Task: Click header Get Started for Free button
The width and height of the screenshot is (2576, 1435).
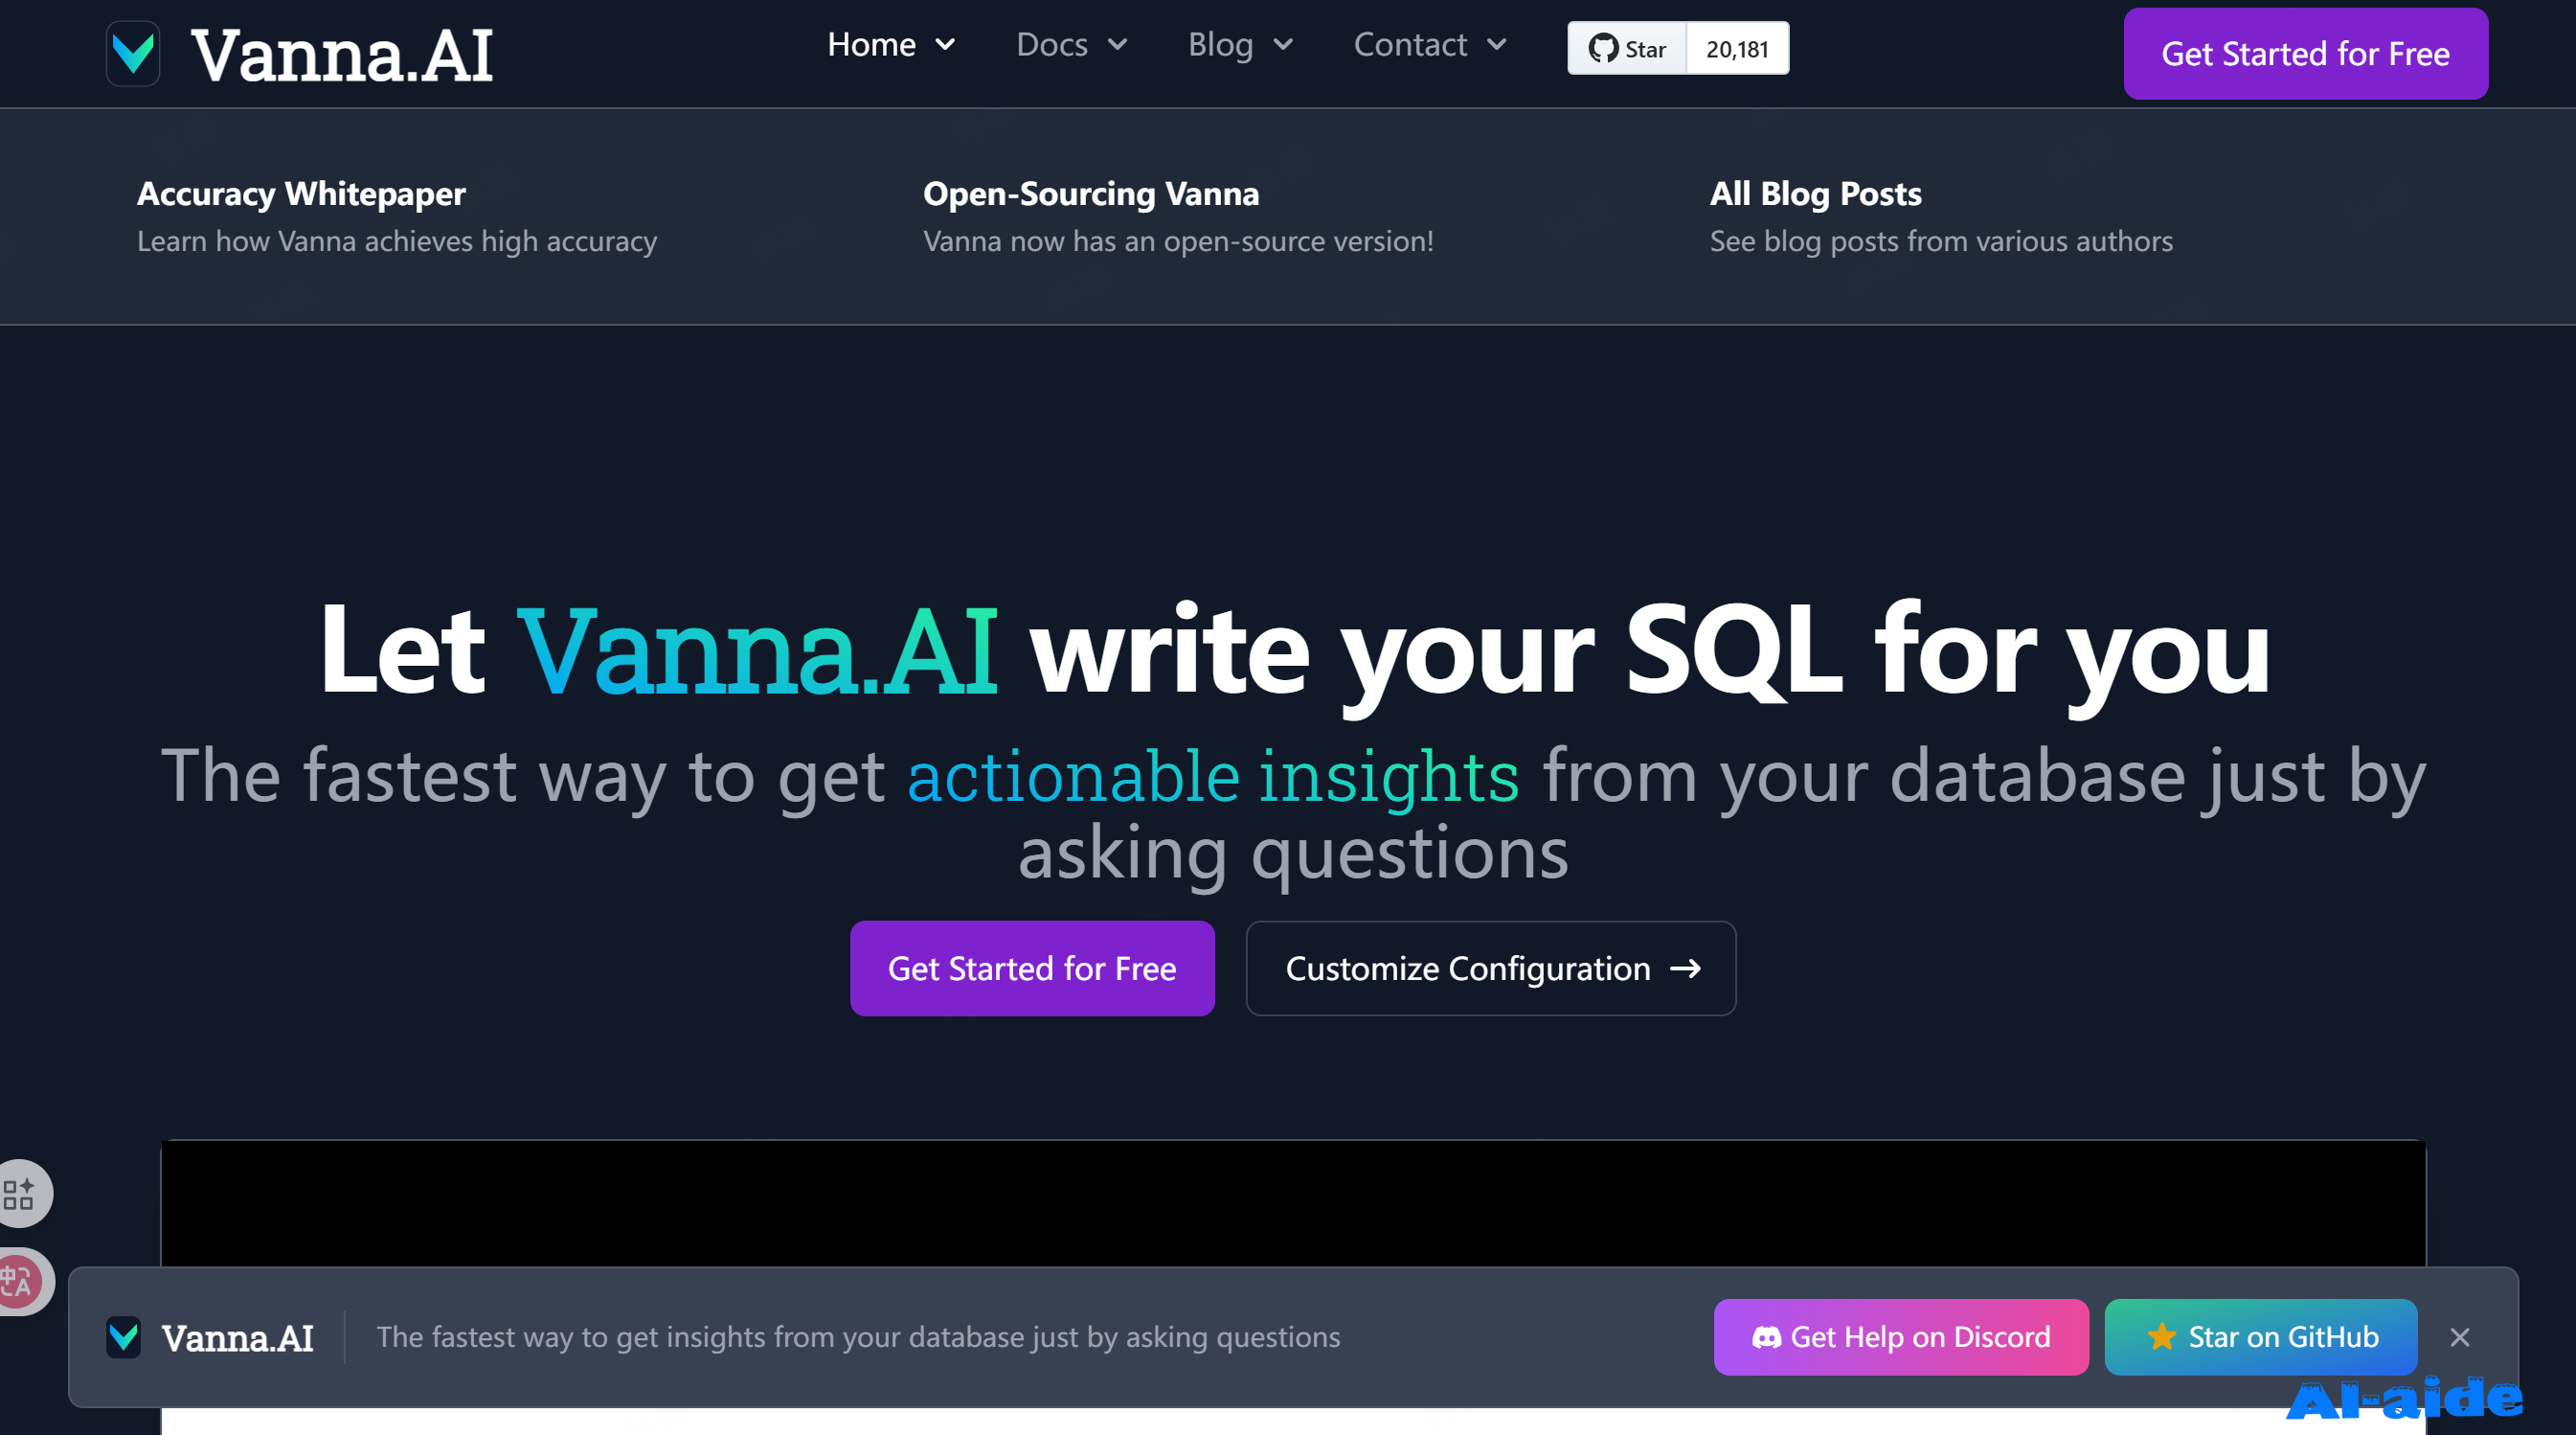Action: (x=2305, y=54)
